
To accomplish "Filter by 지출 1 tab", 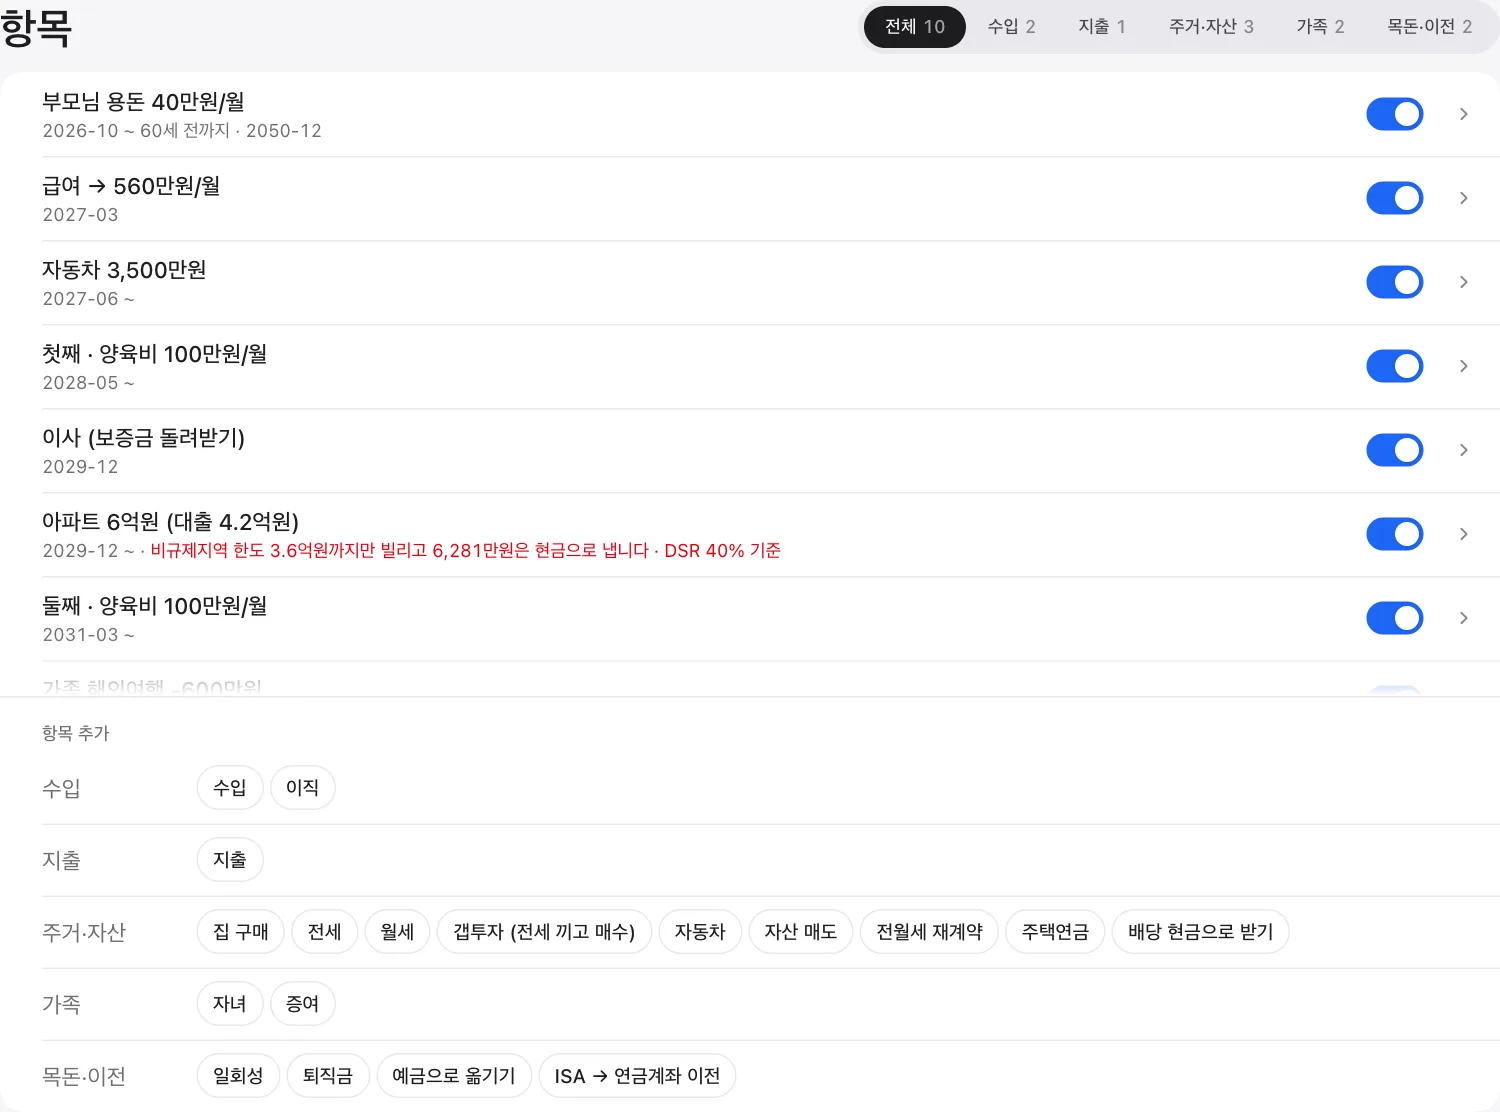I will 1102,27.
